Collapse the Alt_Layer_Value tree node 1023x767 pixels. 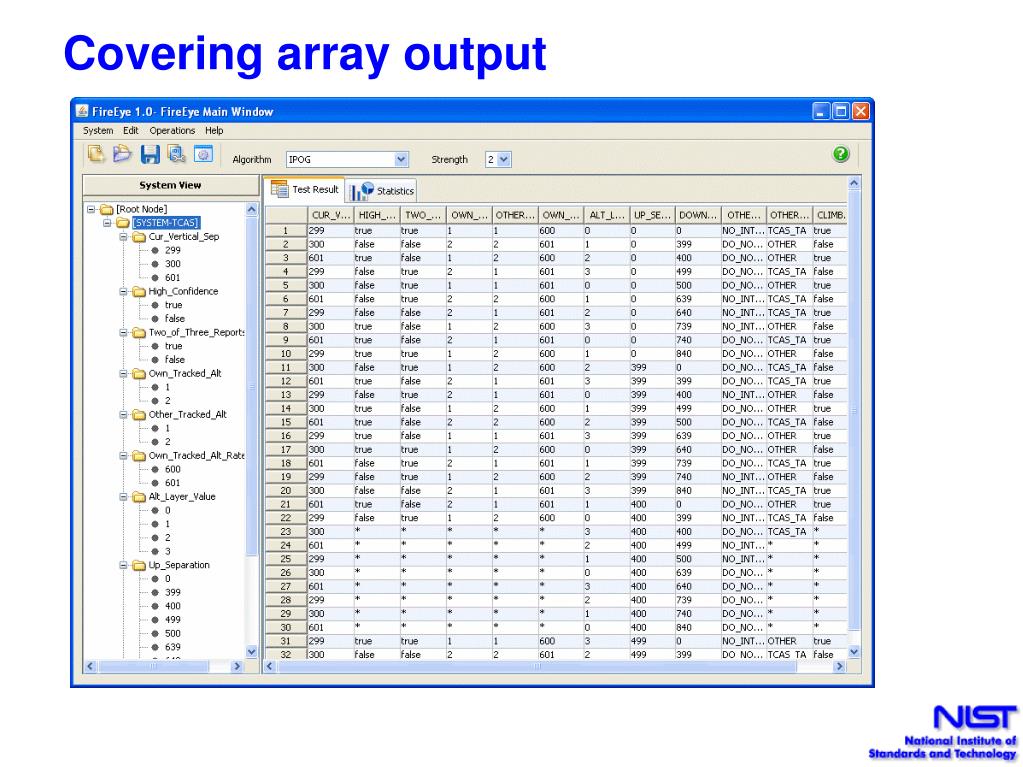pyautogui.click(x=123, y=497)
